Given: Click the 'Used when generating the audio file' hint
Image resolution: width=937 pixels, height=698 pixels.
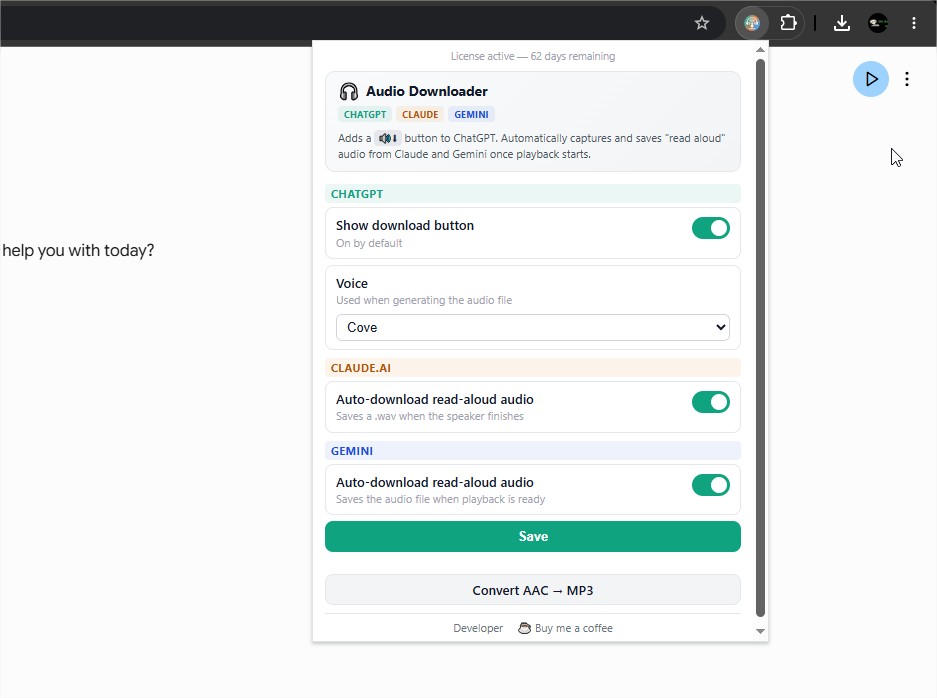Looking at the screenshot, I should click(x=424, y=300).
